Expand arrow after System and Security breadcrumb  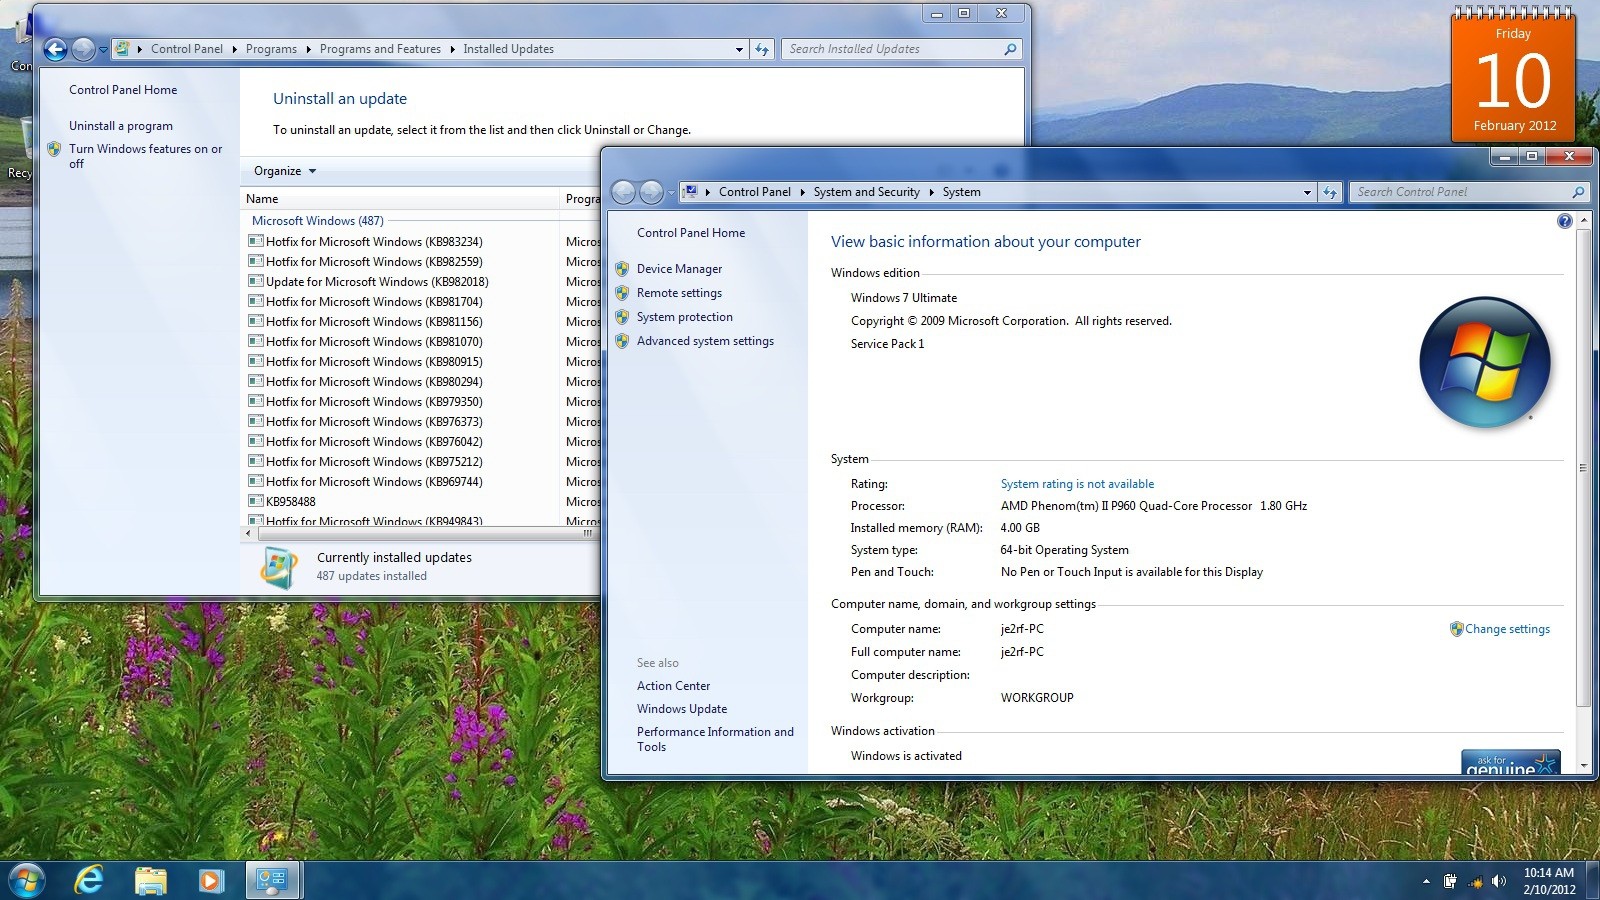[x=931, y=192]
